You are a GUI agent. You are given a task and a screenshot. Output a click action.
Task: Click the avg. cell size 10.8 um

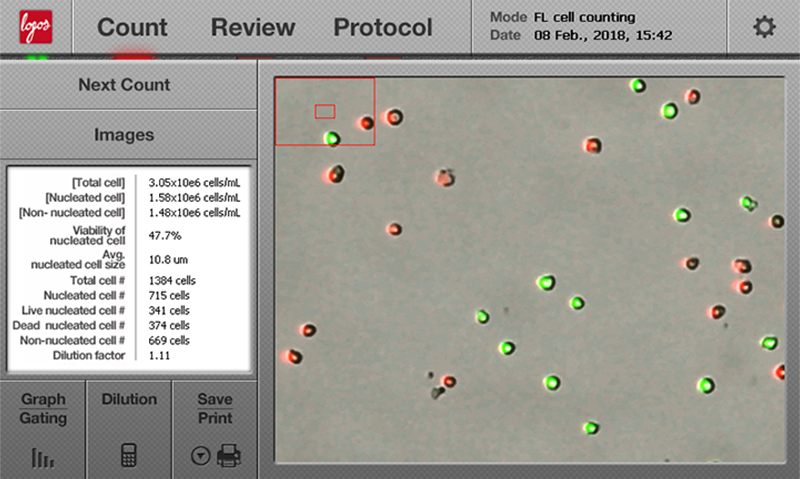(168, 260)
